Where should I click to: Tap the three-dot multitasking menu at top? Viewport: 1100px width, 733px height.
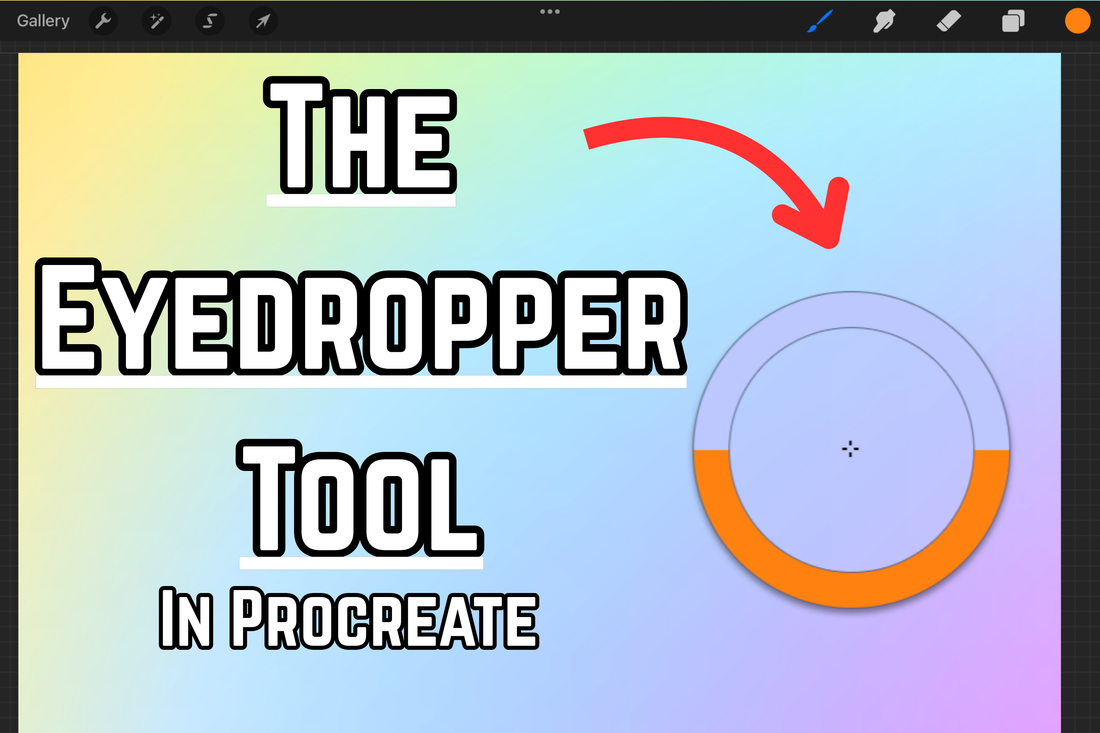pos(550,12)
